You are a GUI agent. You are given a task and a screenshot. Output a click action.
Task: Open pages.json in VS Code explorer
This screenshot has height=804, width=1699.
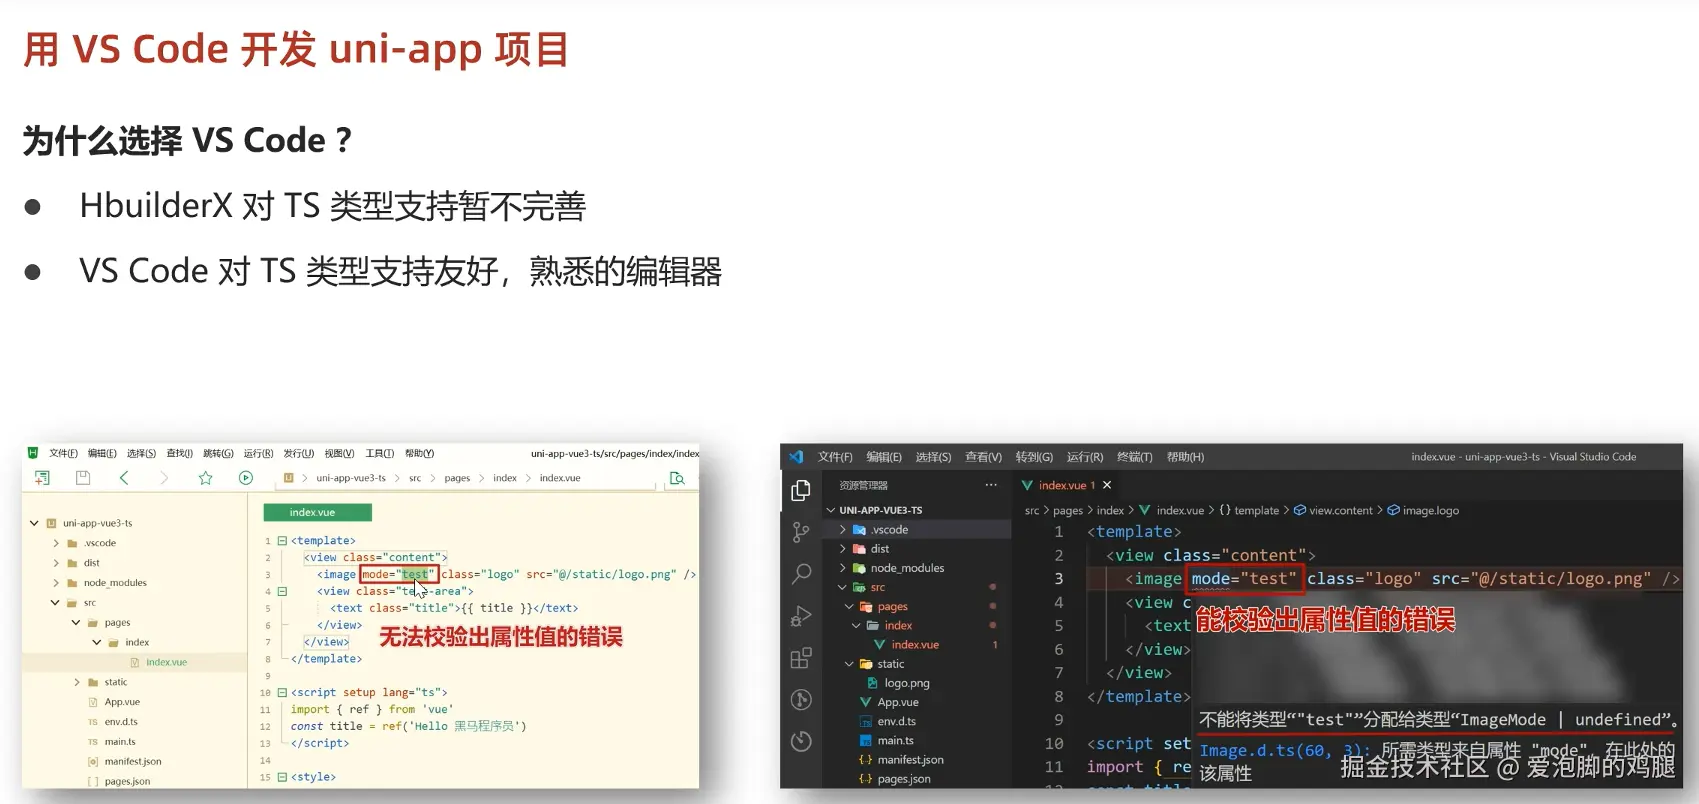pos(904,779)
